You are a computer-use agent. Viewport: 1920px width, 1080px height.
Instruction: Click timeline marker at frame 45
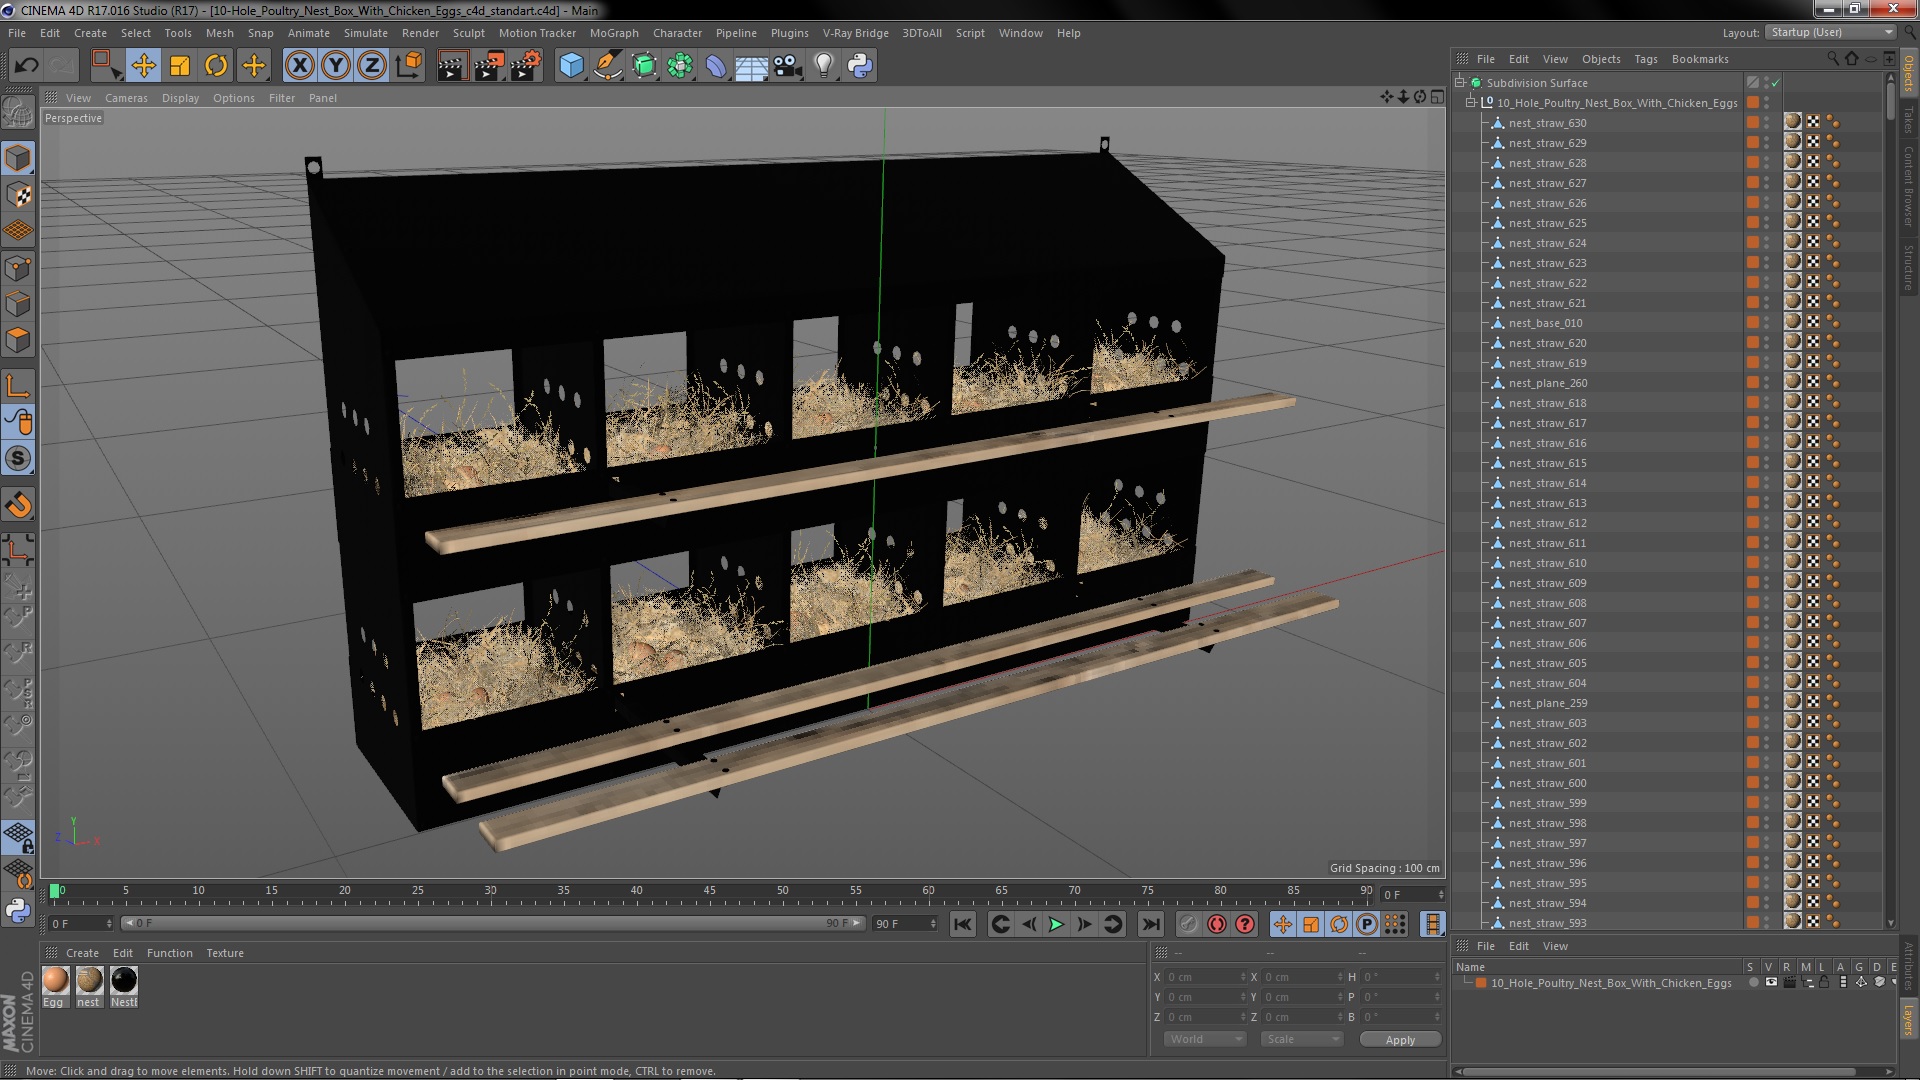click(x=709, y=891)
